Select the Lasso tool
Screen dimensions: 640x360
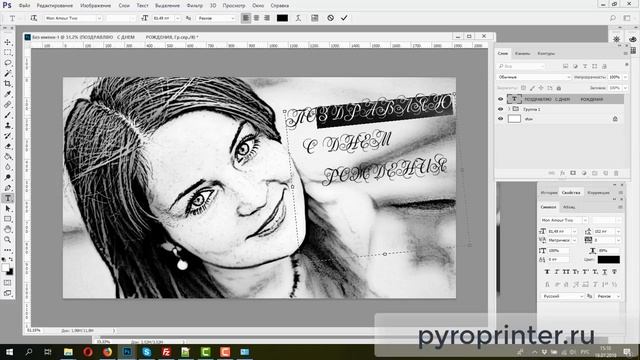8,63
